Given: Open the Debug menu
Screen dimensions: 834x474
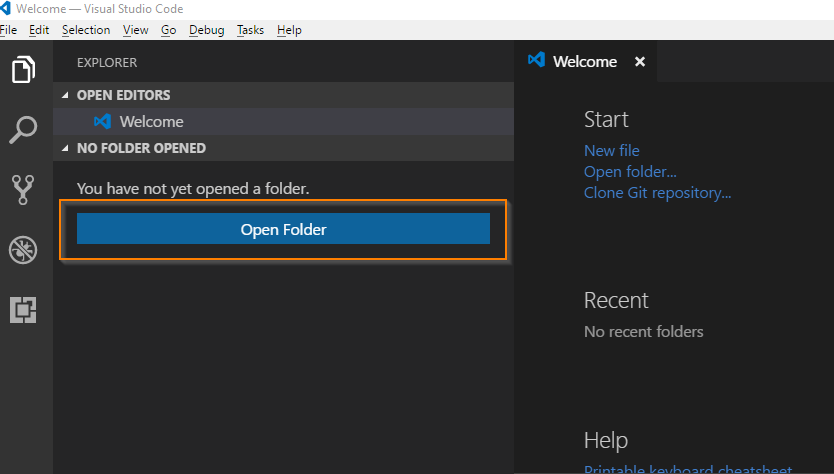Looking at the screenshot, I should pyautogui.click(x=206, y=30).
